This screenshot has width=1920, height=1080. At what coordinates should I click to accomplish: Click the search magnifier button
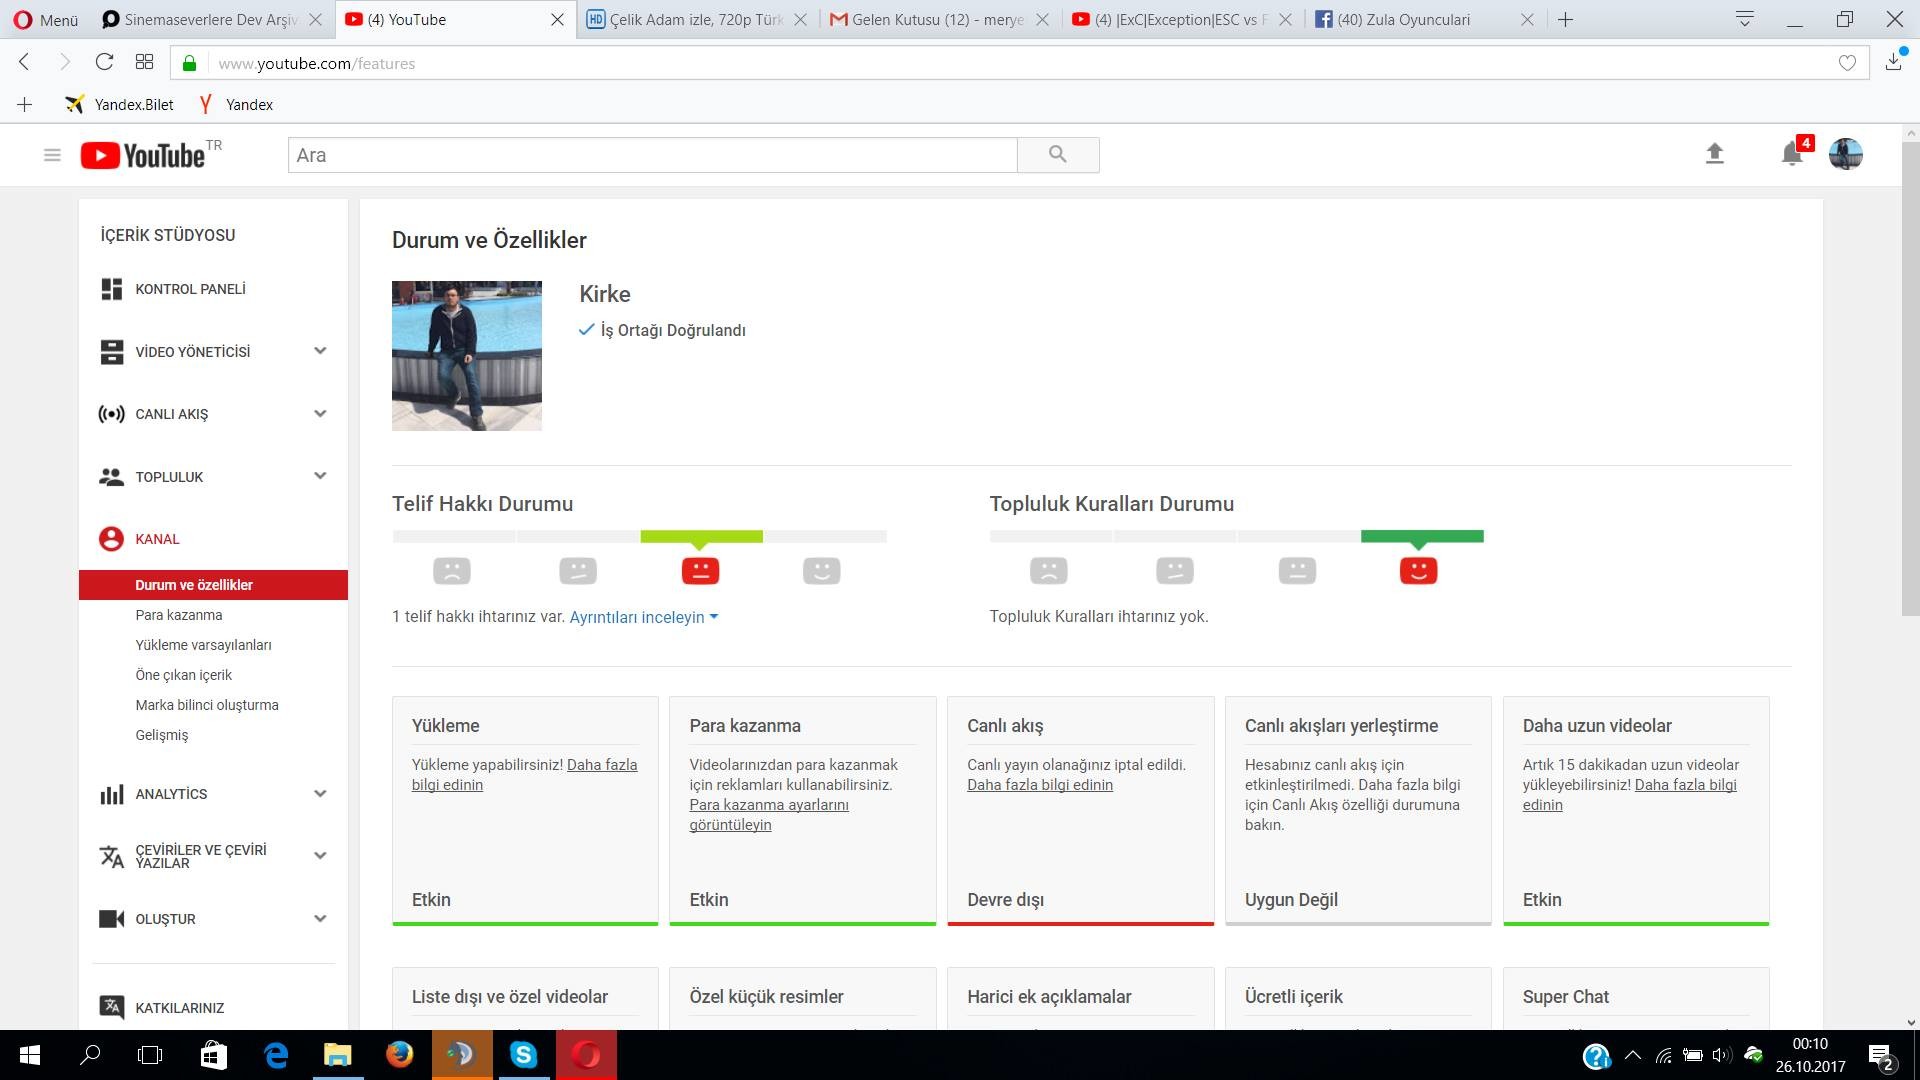coord(1058,155)
